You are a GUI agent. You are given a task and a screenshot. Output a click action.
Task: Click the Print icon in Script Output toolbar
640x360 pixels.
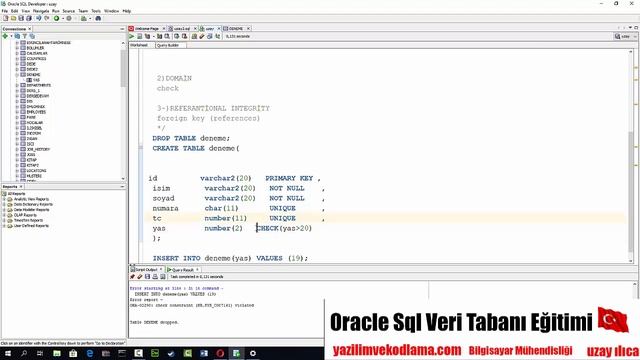[x=155, y=277]
